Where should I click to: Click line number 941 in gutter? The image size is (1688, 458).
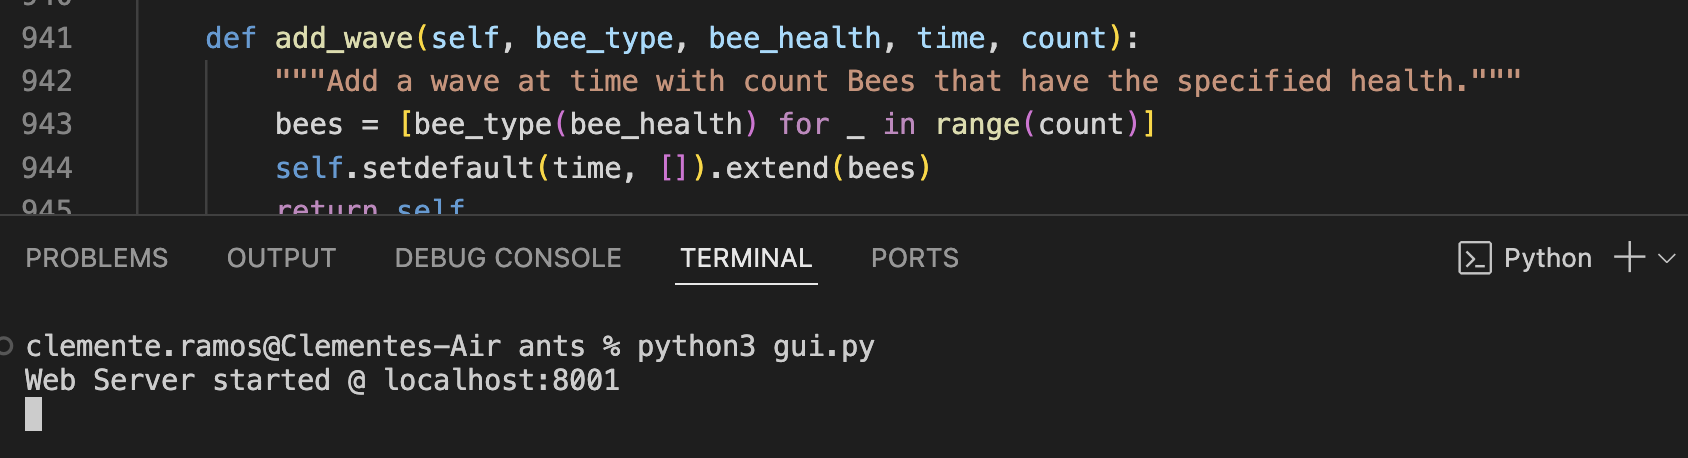(x=47, y=38)
